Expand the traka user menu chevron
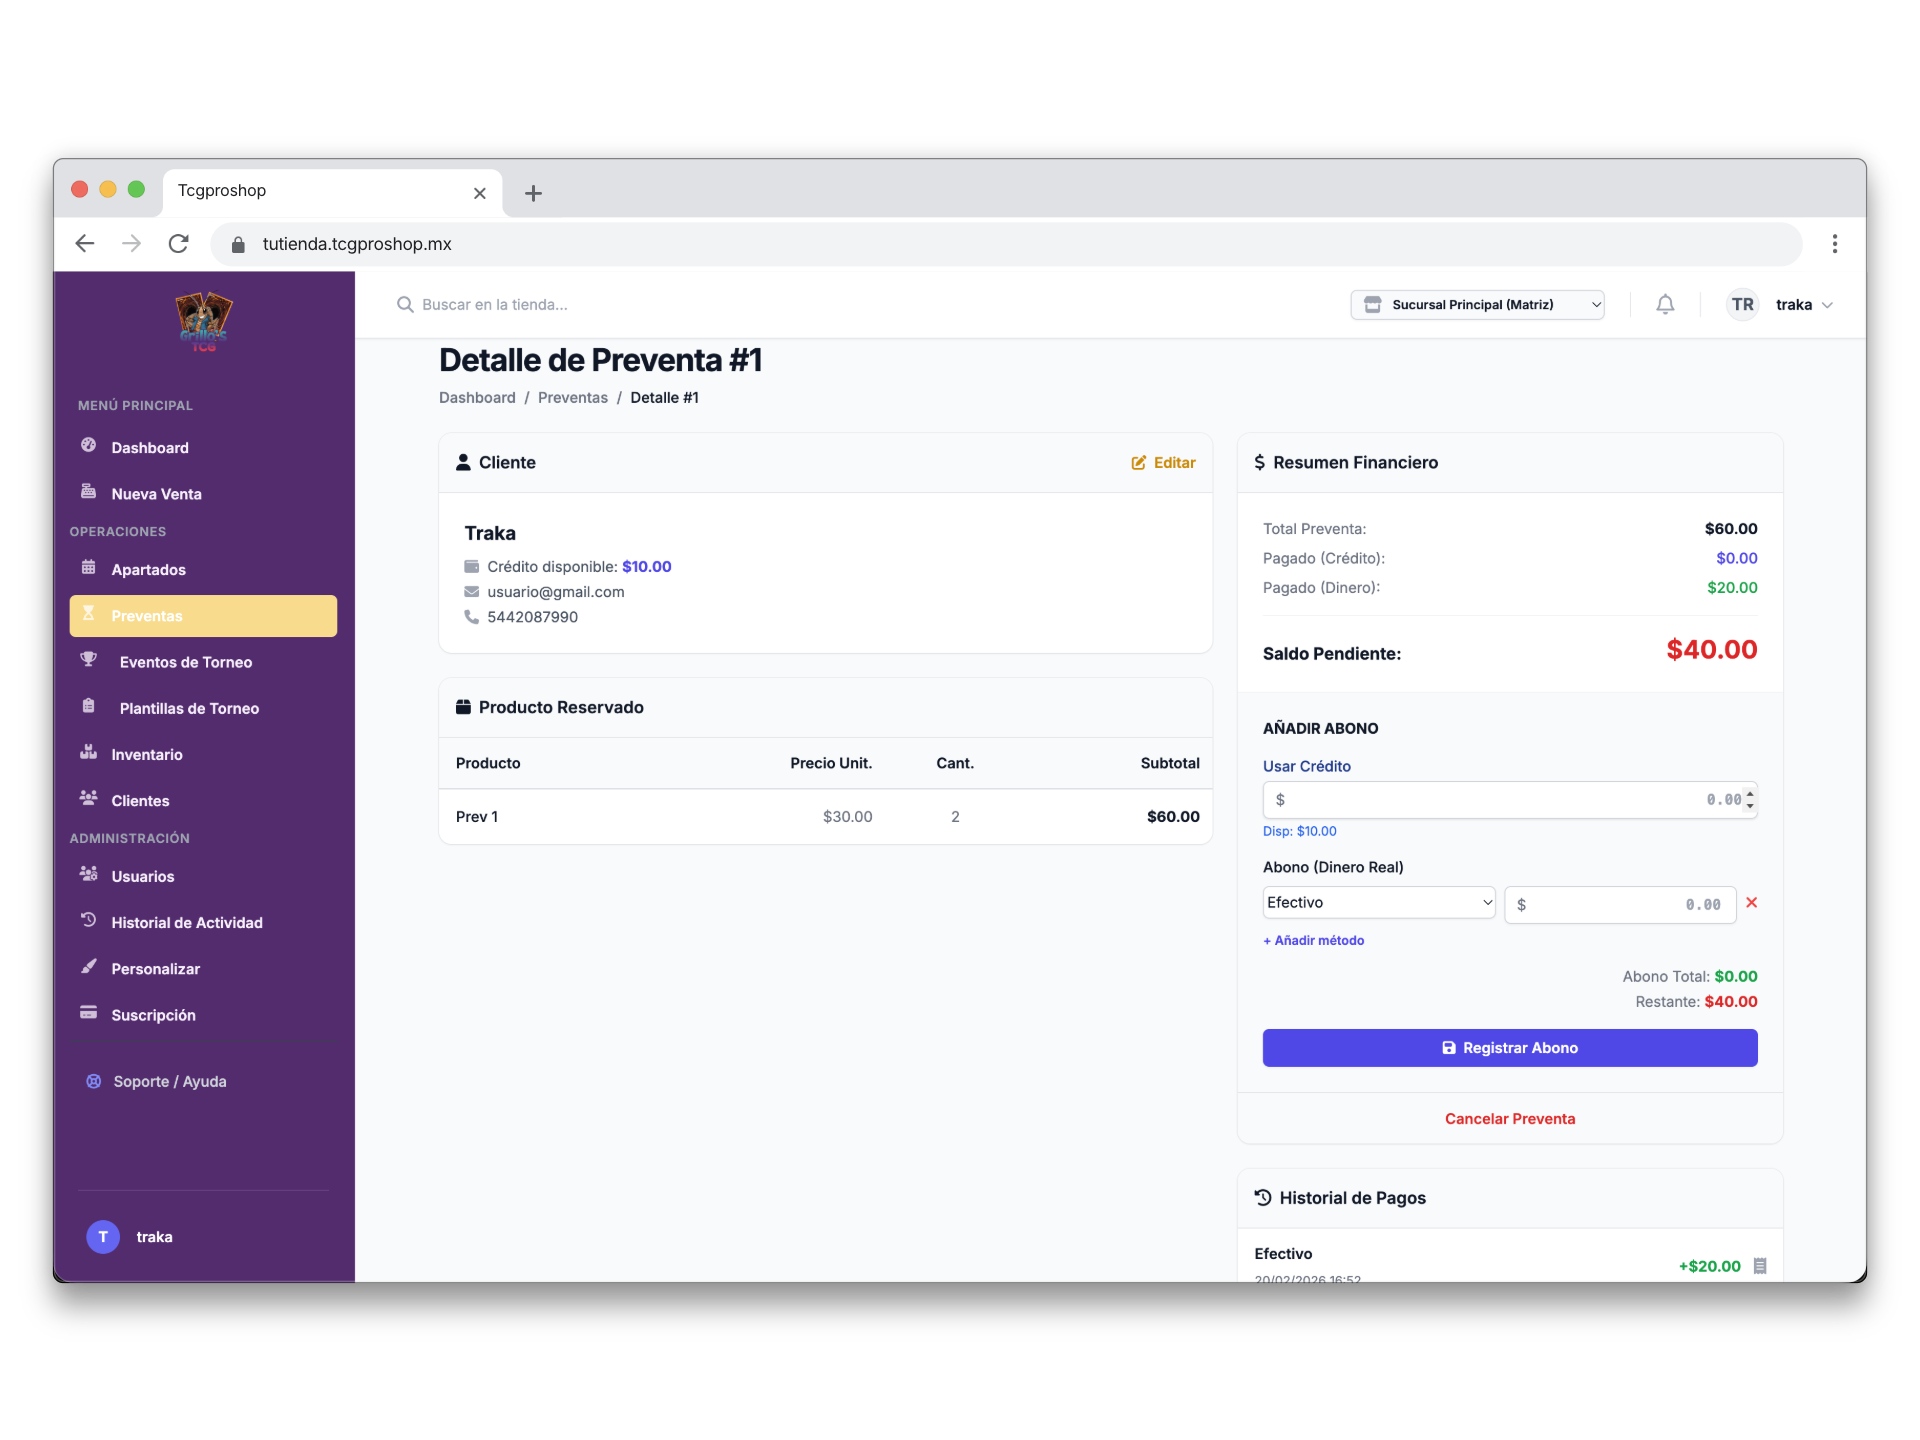 pos(1827,306)
